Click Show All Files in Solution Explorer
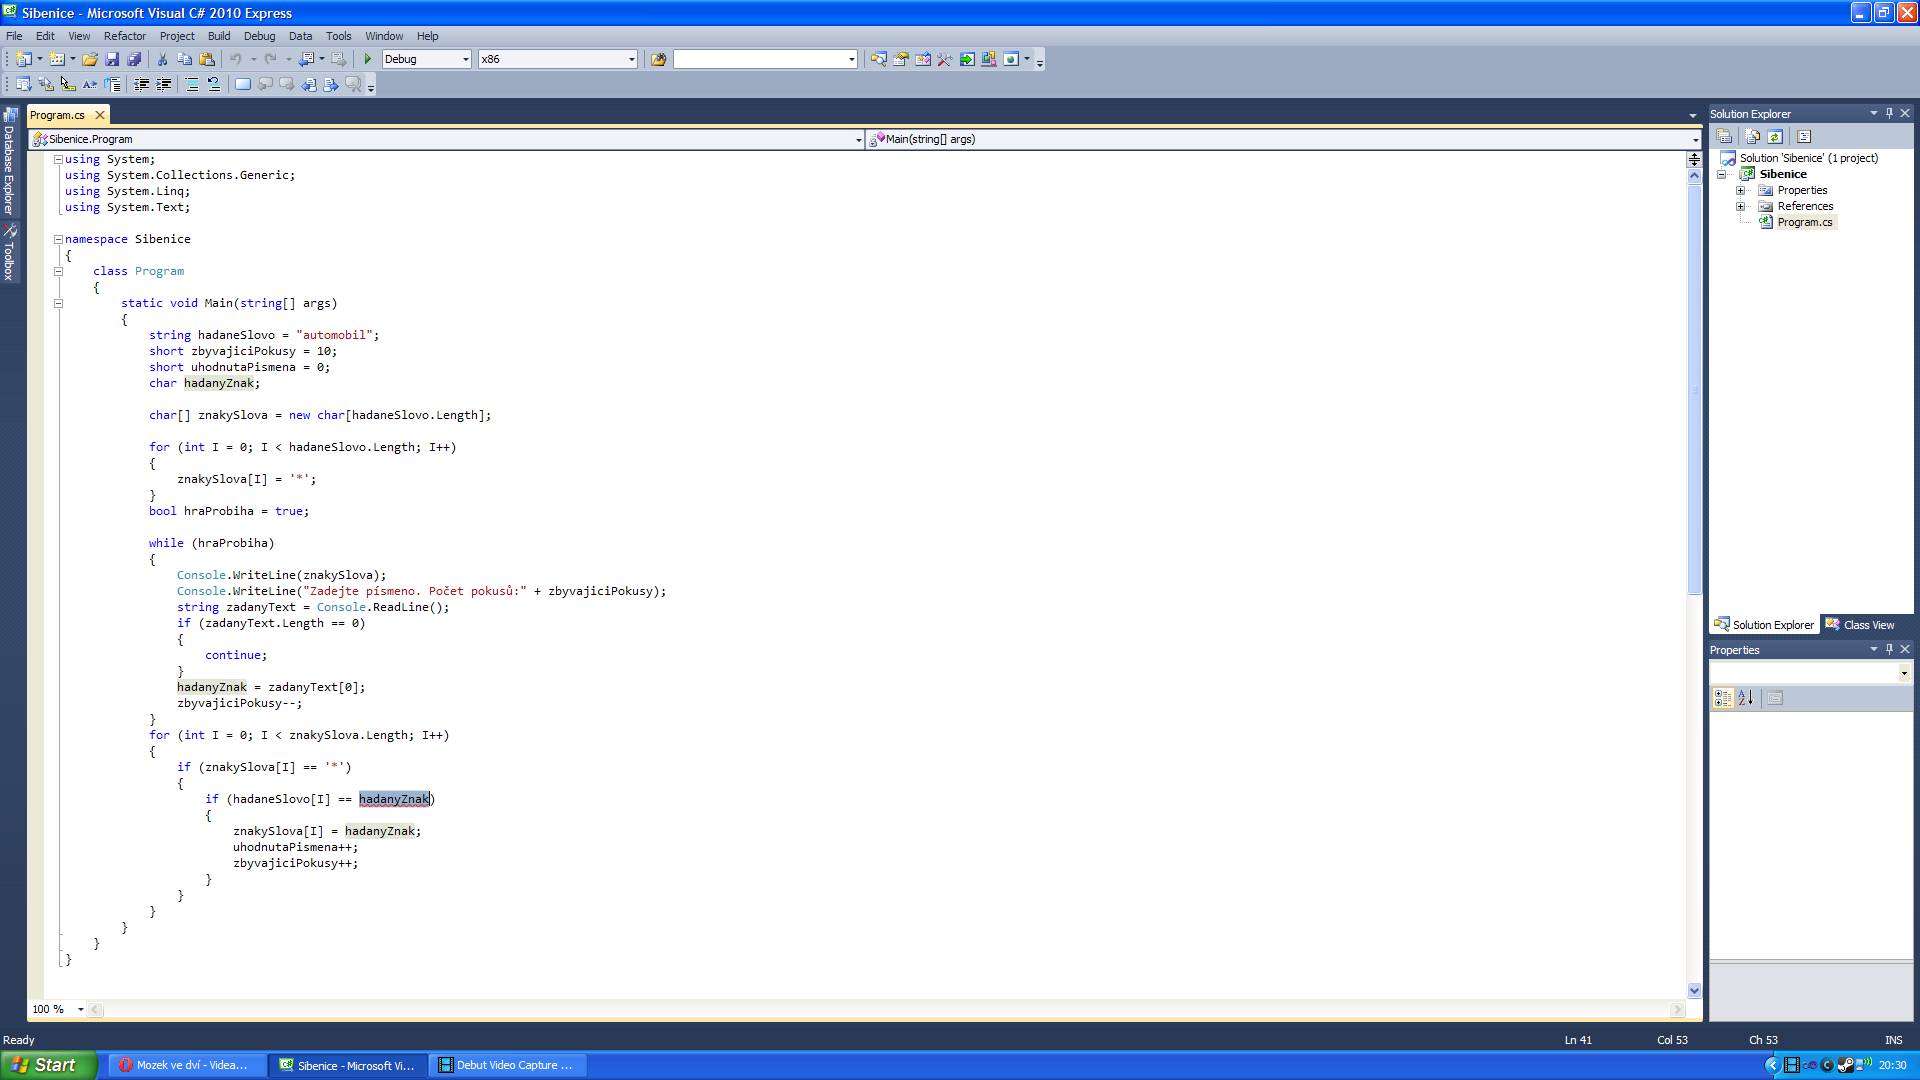The height and width of the screenshot is (1080, 1920). click(x=1752, y=136)
